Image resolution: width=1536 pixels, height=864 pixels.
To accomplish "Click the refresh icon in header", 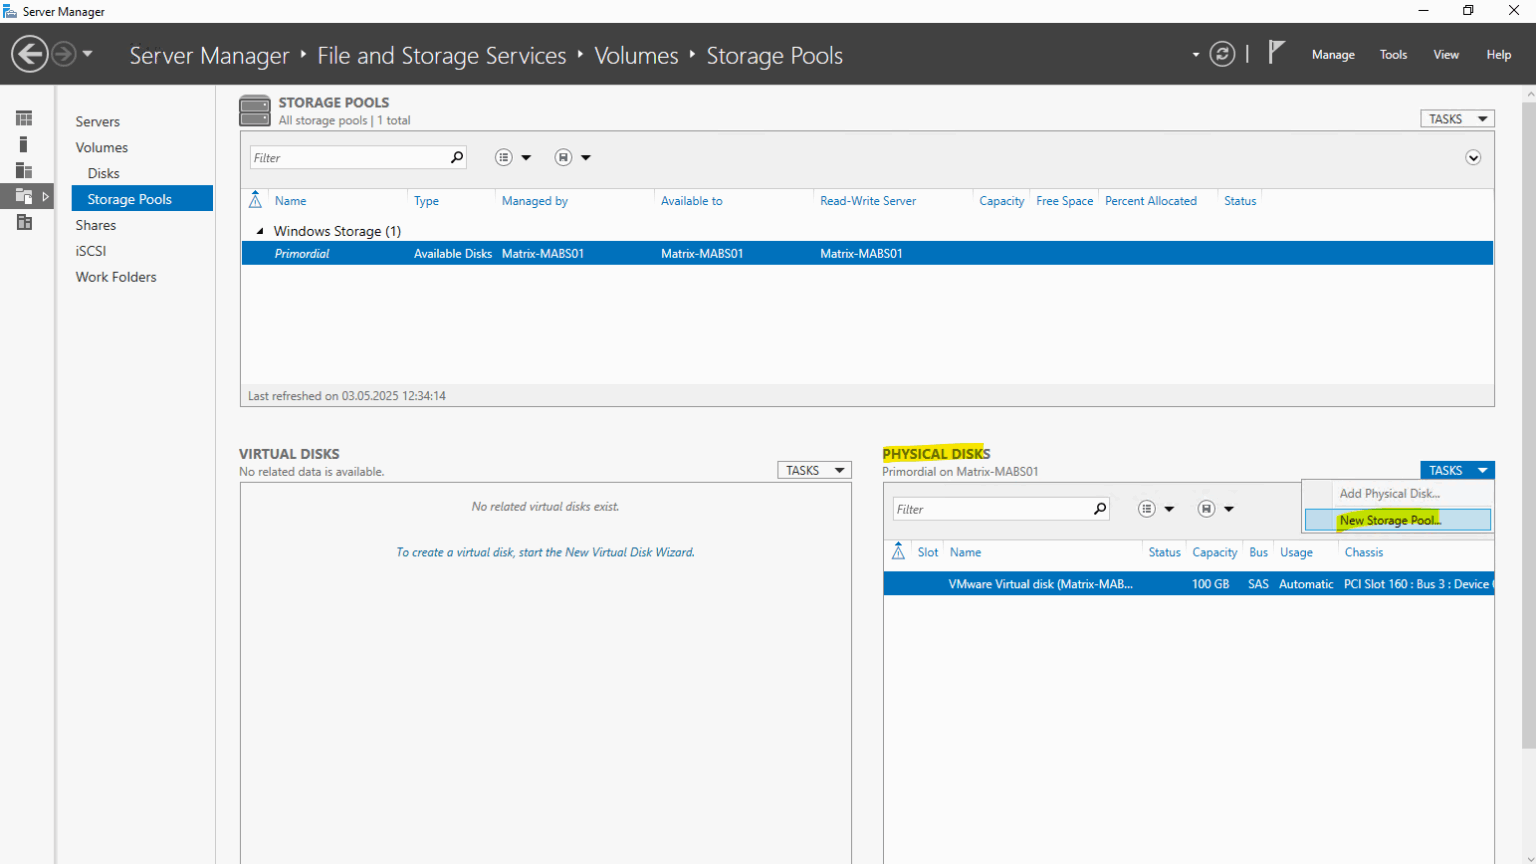I will pos(1222,54).
